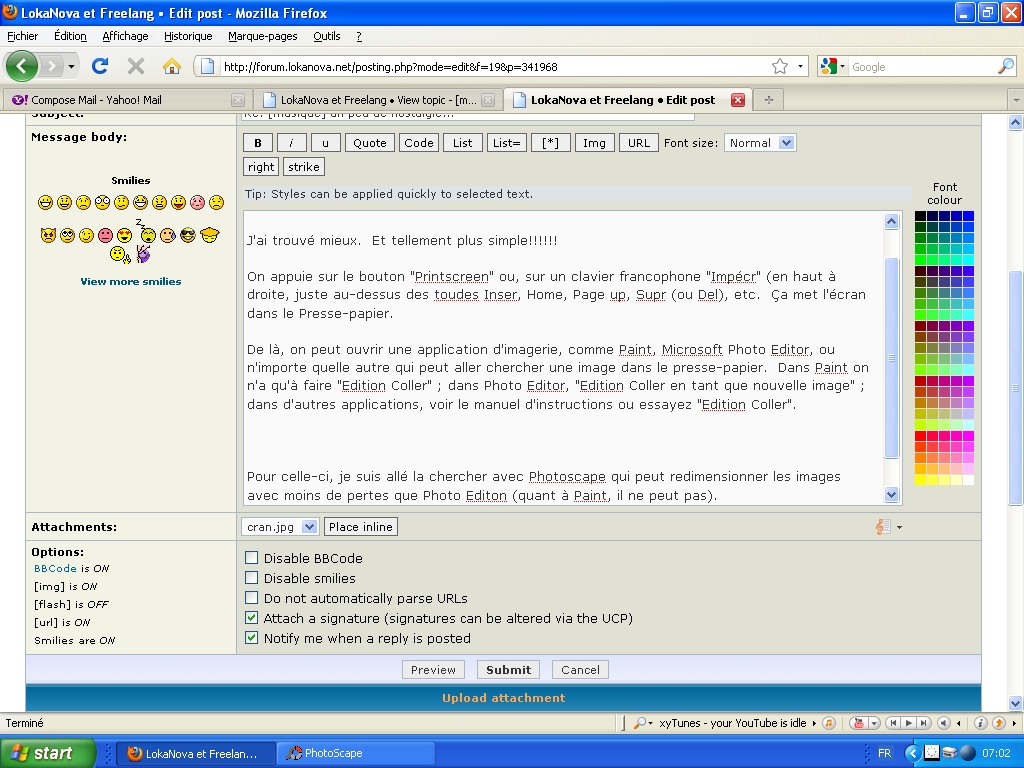Pick the white font colour swatch
1024x768 pixels.
tap(968, 480)
